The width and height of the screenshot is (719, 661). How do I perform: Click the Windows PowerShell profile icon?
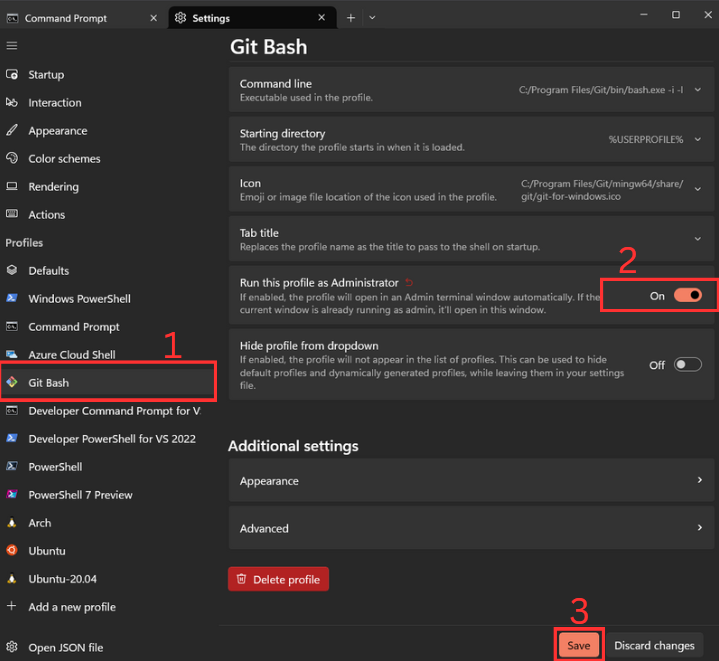tap(12, 298)
